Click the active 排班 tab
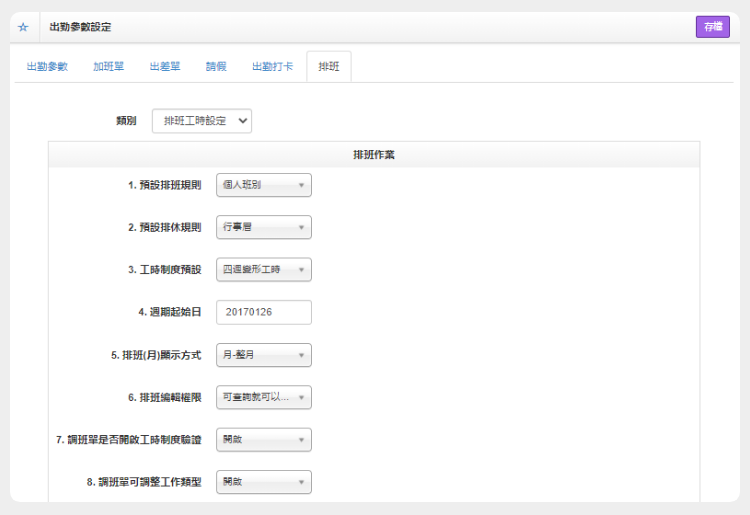The image size is (750, 515). click(x=328, y=67)
